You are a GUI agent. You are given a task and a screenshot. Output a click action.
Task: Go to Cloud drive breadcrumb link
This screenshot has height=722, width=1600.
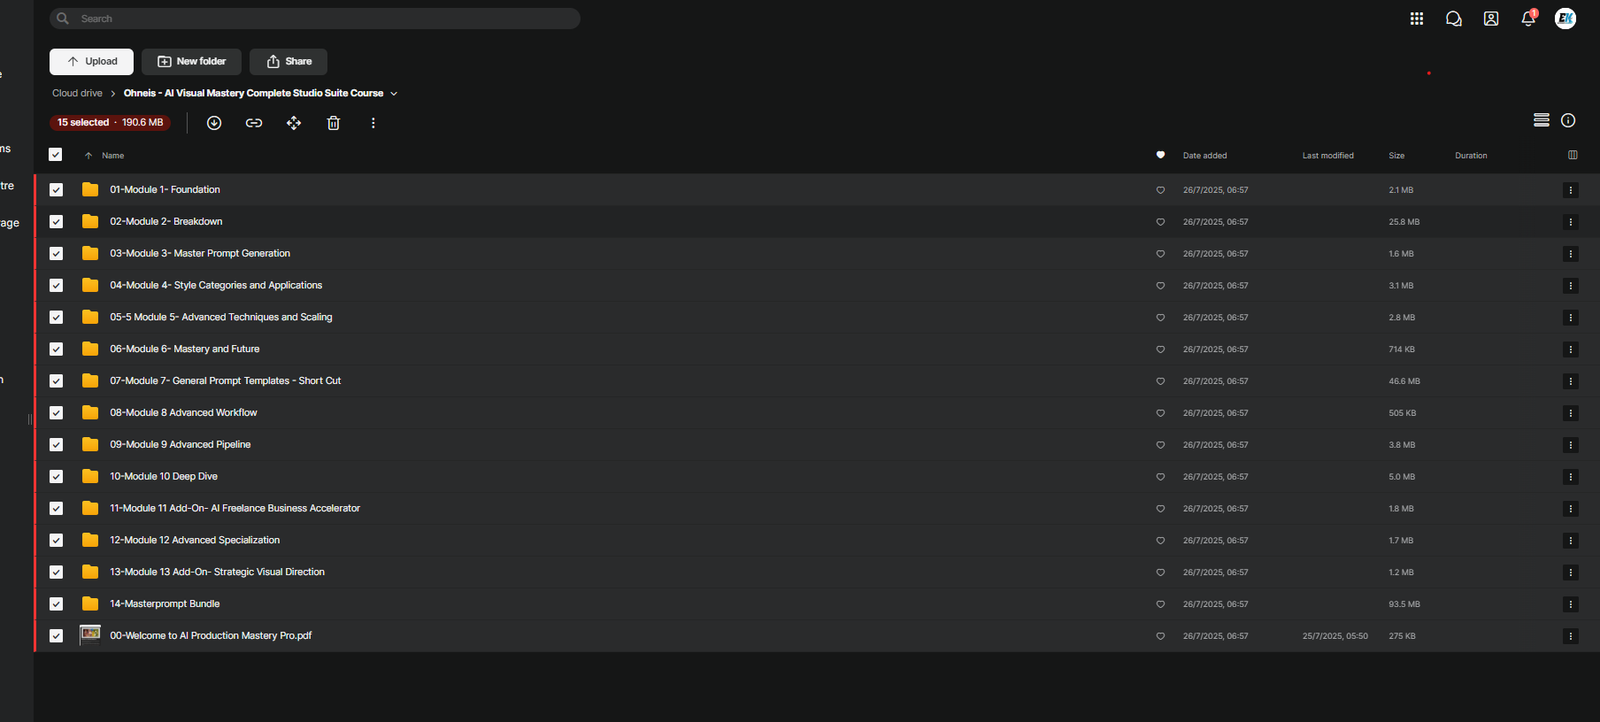[x=77, y=93]
